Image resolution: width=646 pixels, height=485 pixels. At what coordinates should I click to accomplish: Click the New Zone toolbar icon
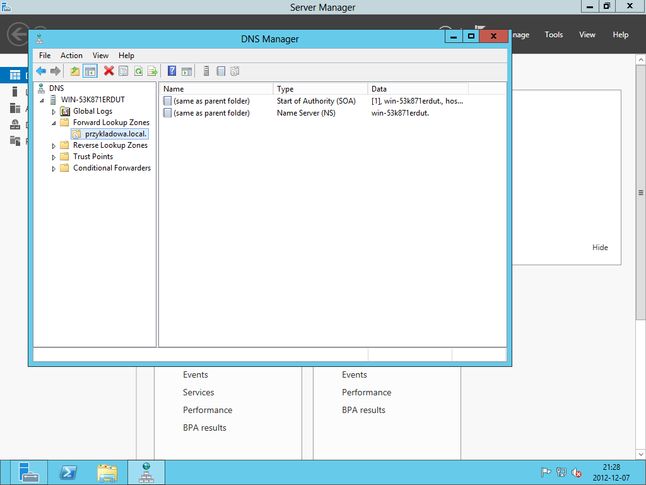(221, 71)
